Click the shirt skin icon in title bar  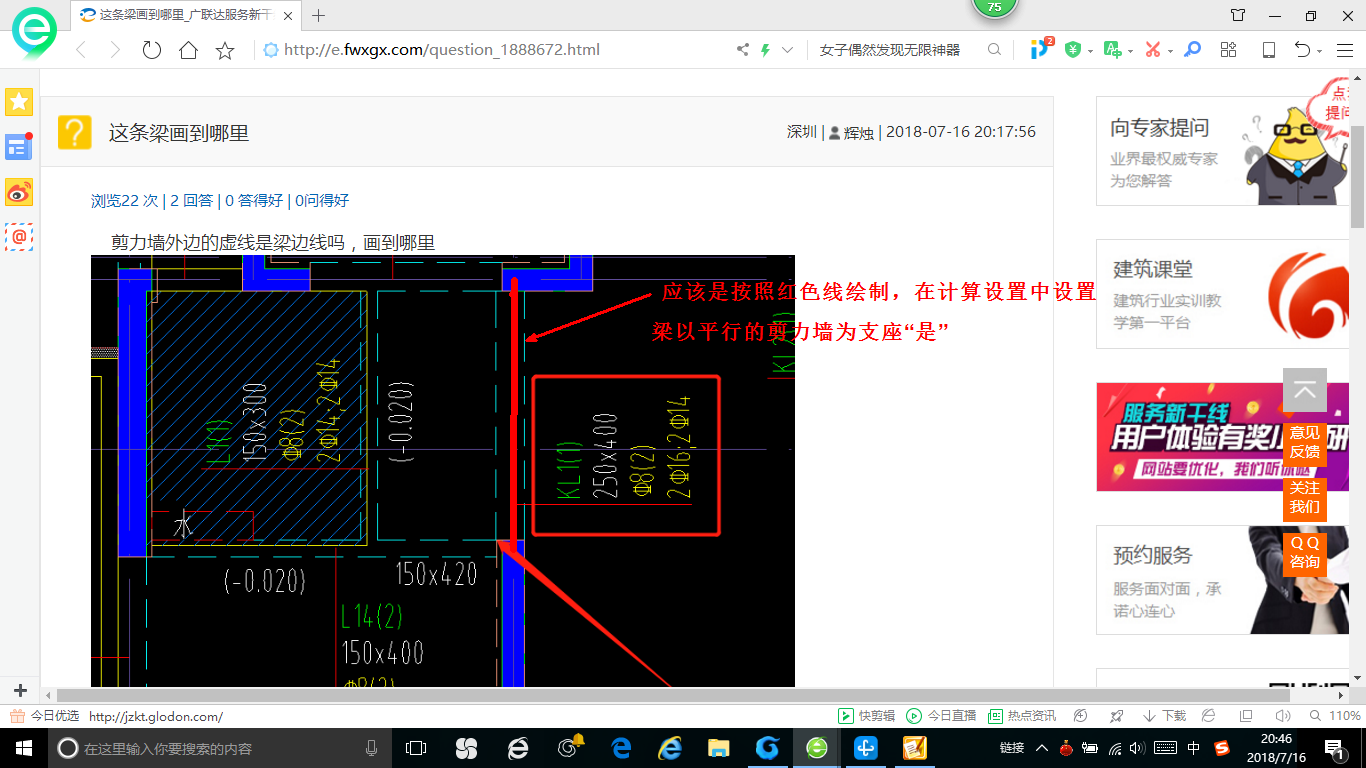(1238, 15)
